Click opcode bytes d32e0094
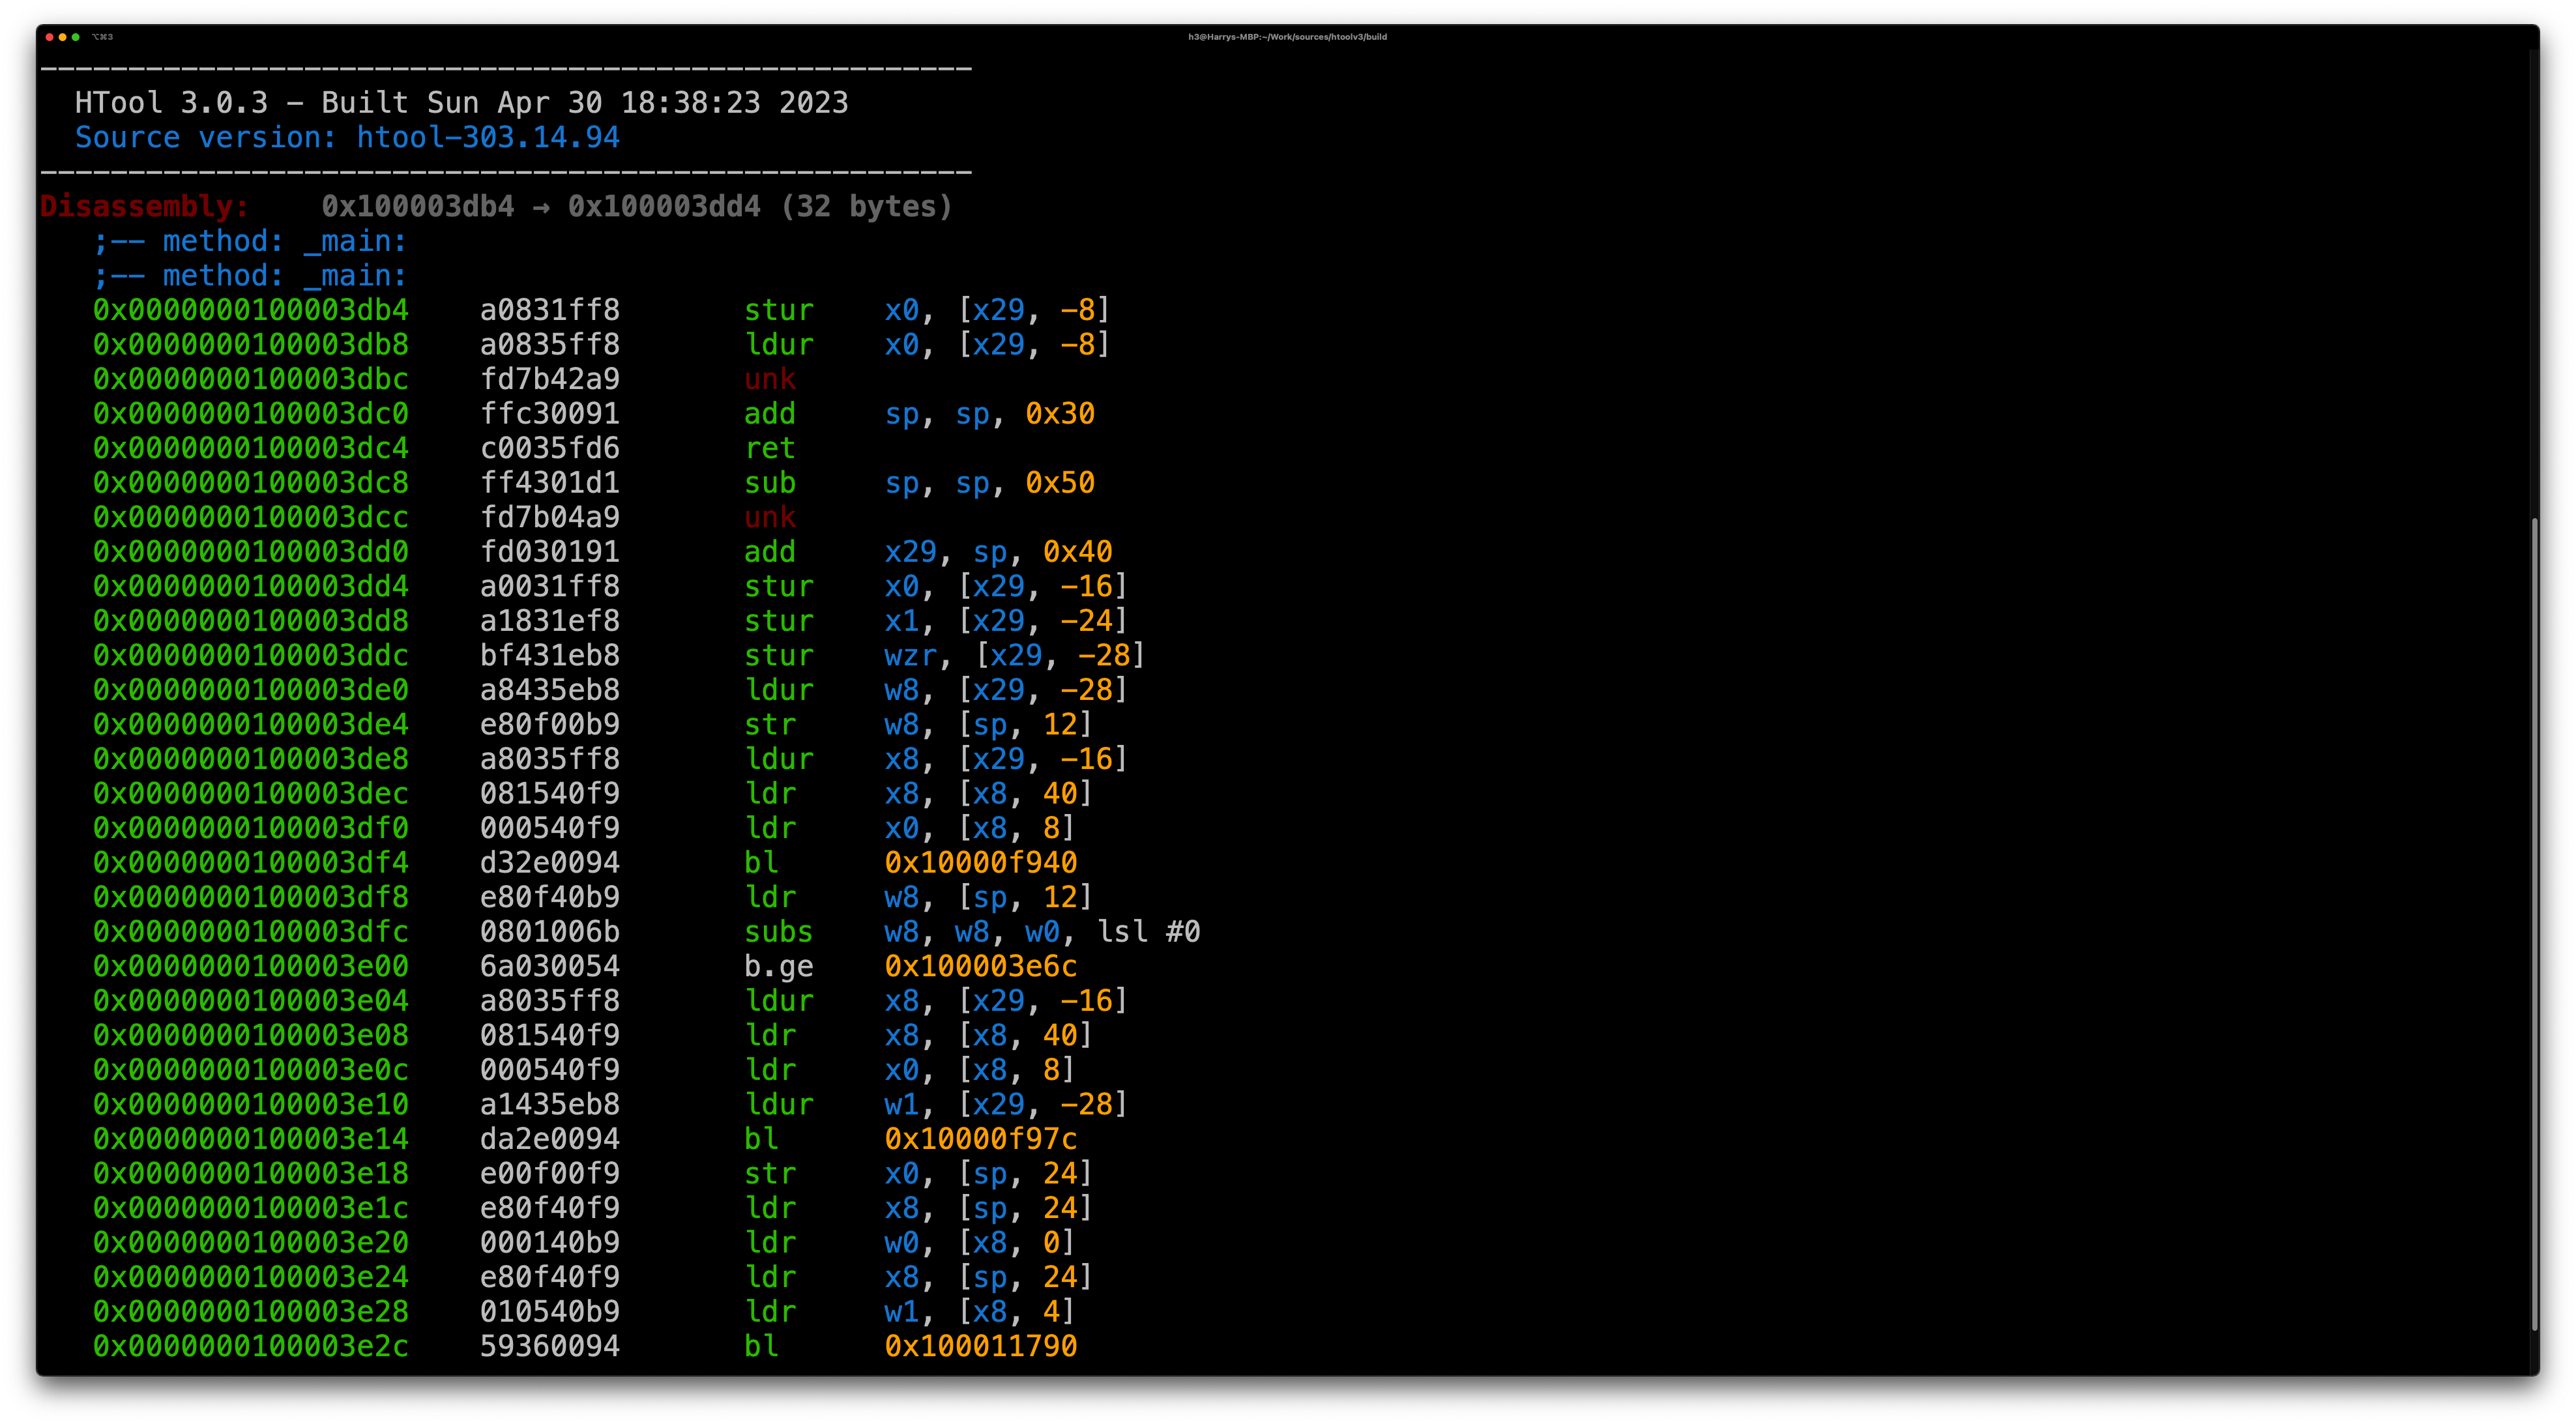 (x=550, y=863)
